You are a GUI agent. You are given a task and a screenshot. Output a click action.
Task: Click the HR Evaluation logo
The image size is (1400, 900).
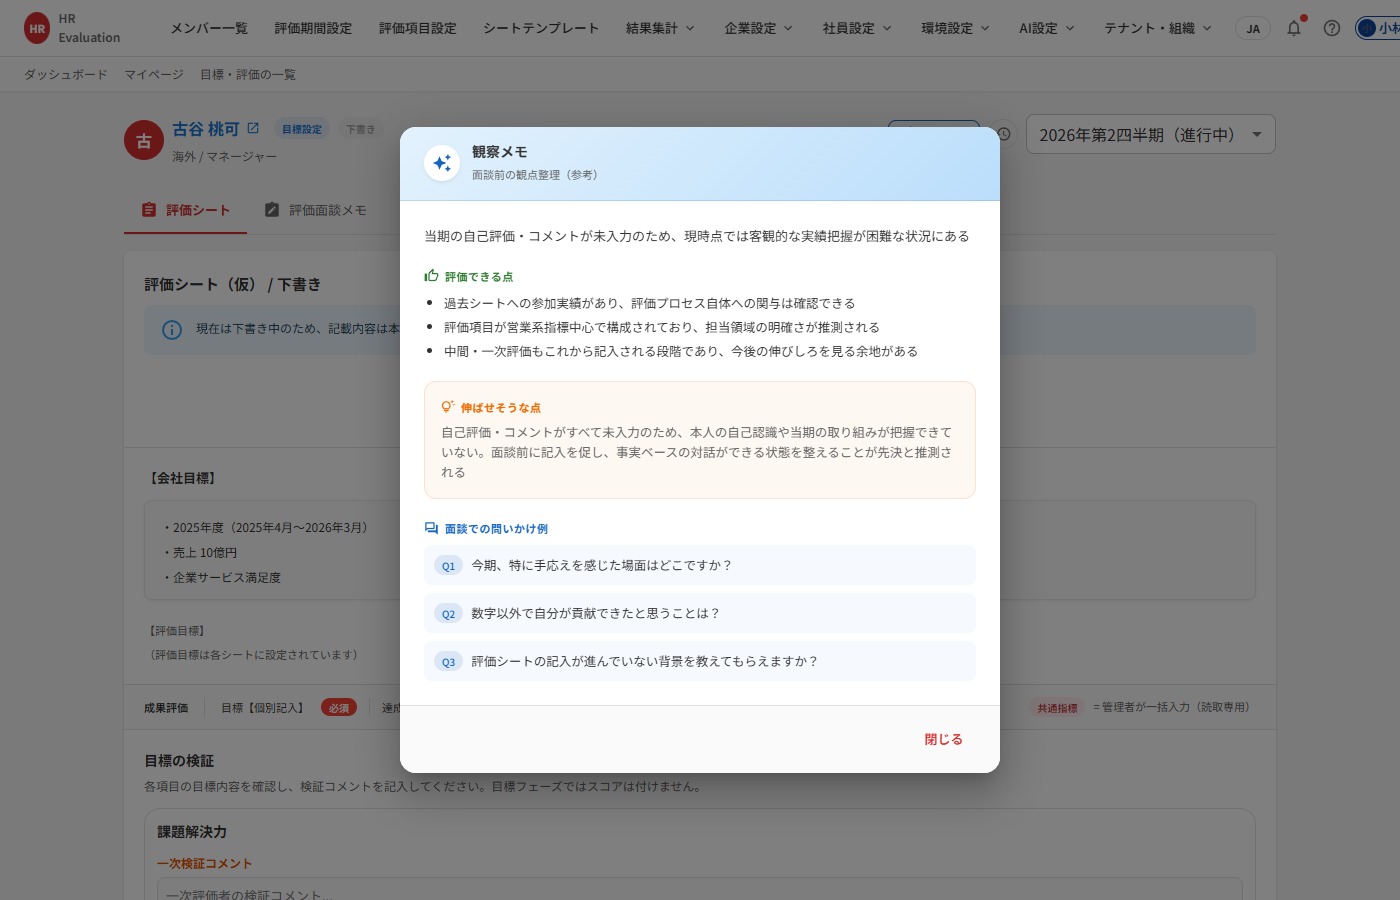(72, 28)
